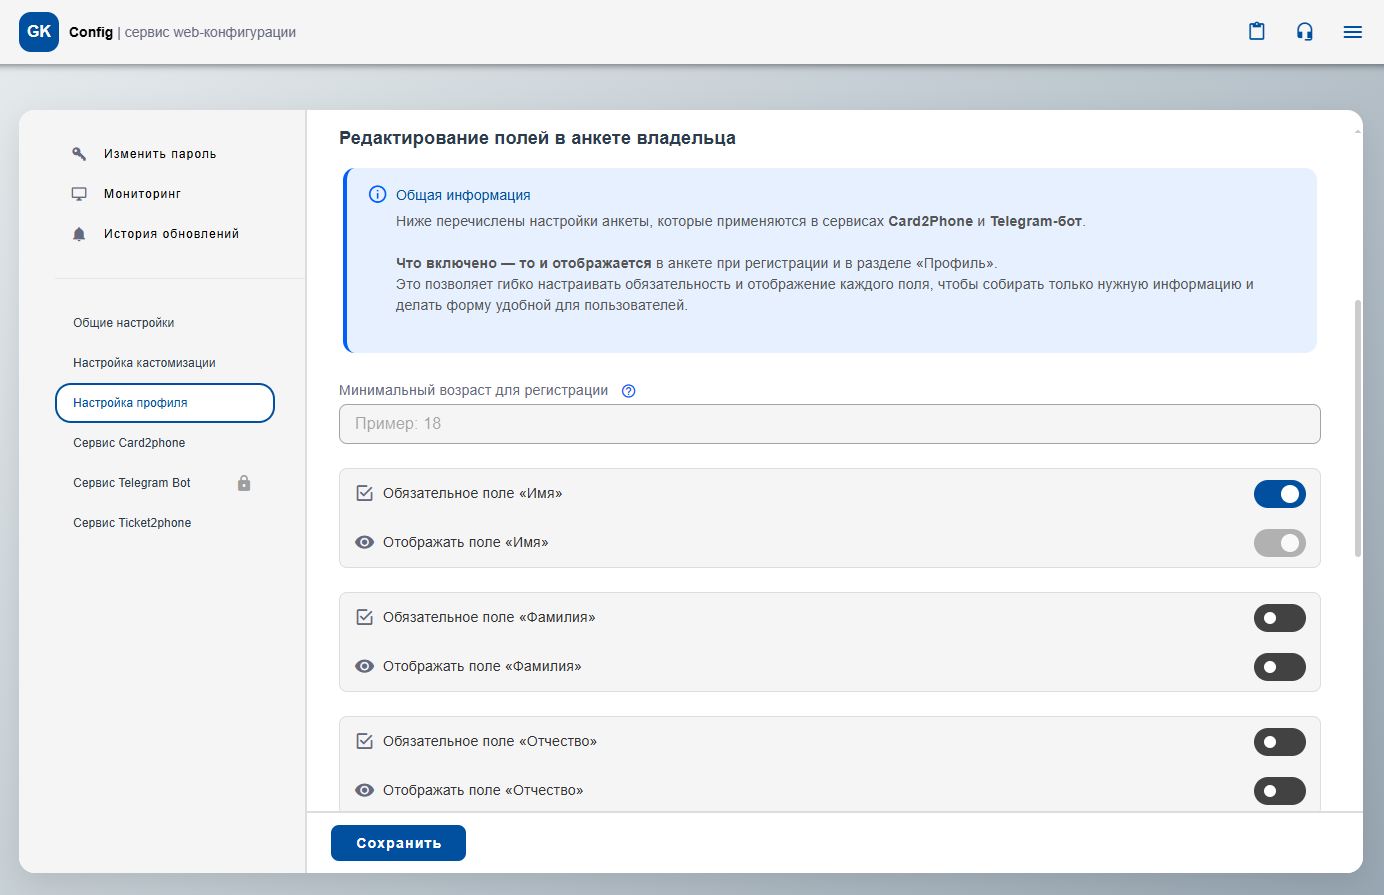The width and height of the screenshot is (1384, 895).
Task: Click the vertical scrollbar of the form
Action: [x=1357, y=428]
